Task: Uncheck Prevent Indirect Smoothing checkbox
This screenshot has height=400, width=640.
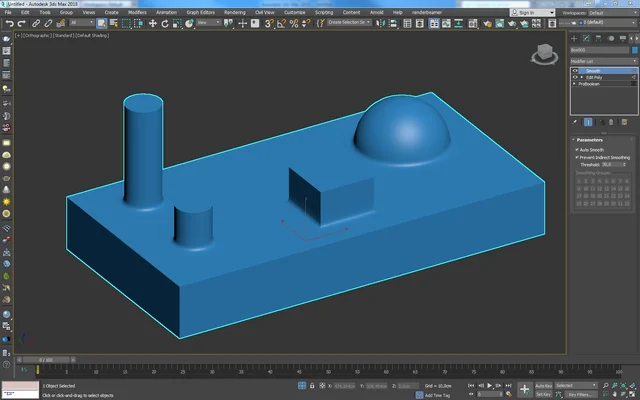Action: point(577,157)
